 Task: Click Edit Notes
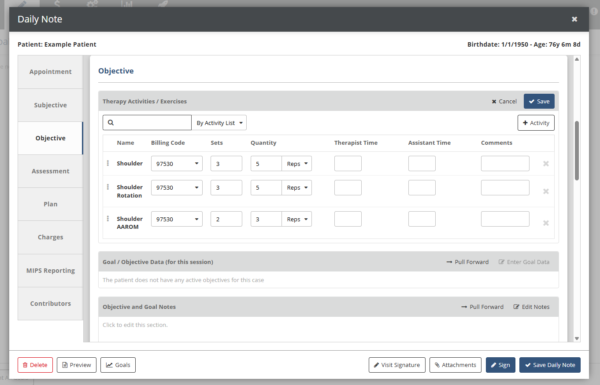coord(531,307)
